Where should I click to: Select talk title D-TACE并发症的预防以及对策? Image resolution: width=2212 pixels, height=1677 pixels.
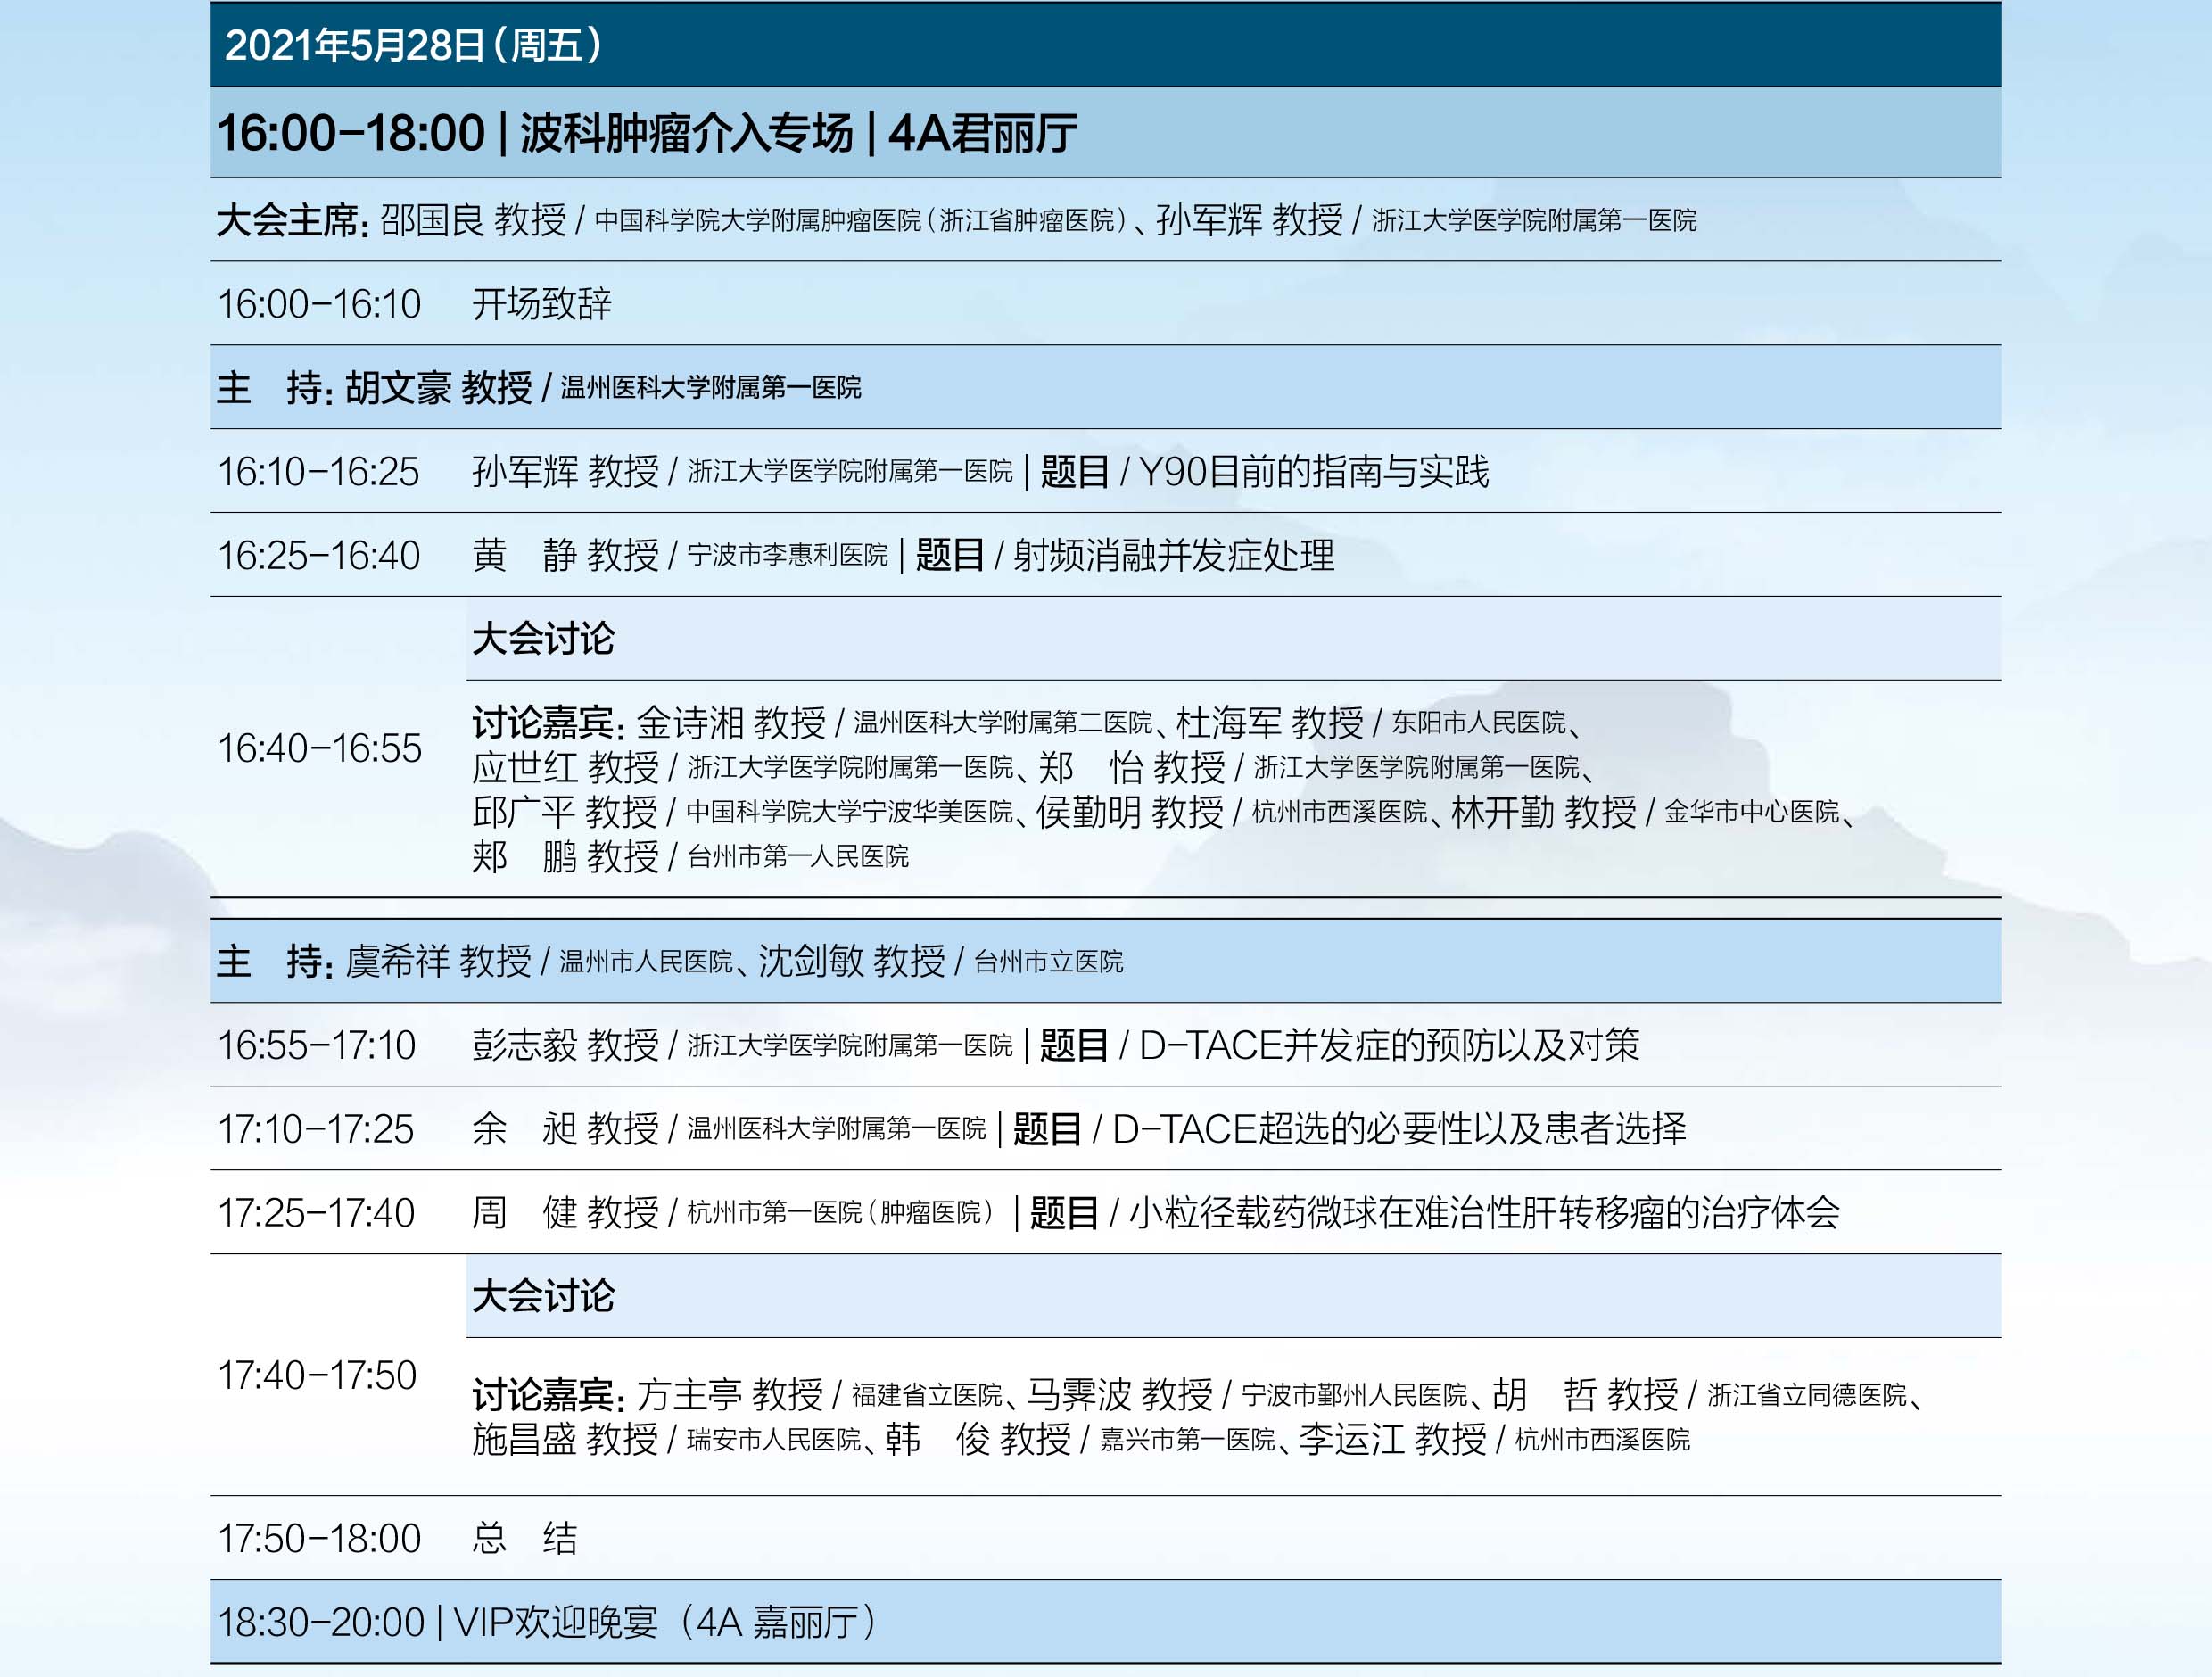click(x=1390, y=1046)
